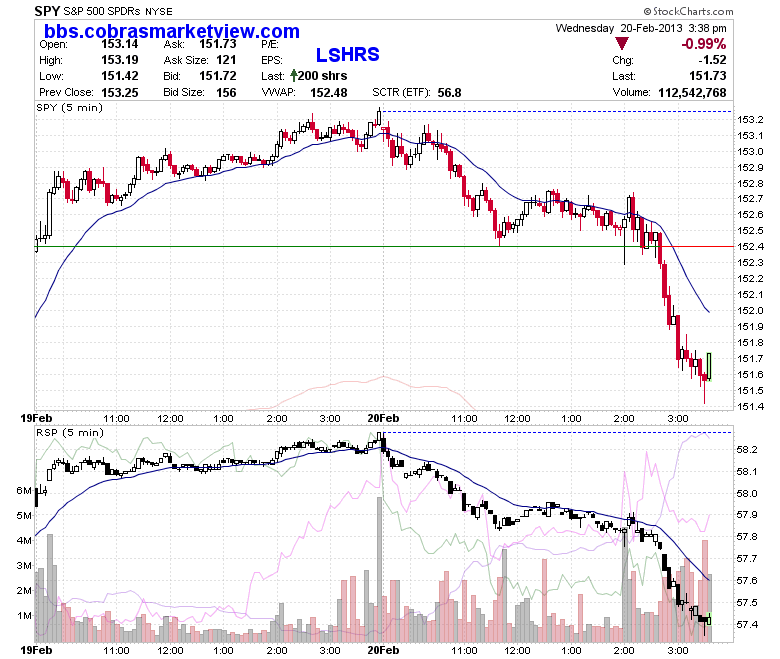Click the SPY (5 min) chart label

coord(69,107)
